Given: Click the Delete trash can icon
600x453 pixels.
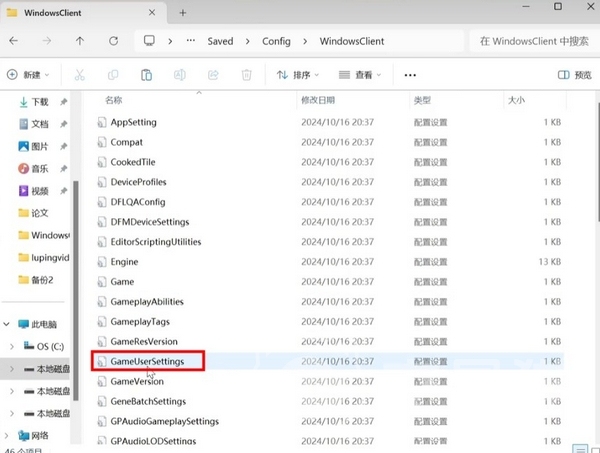Looking at the screenshot, I should [x=246, y=75].
